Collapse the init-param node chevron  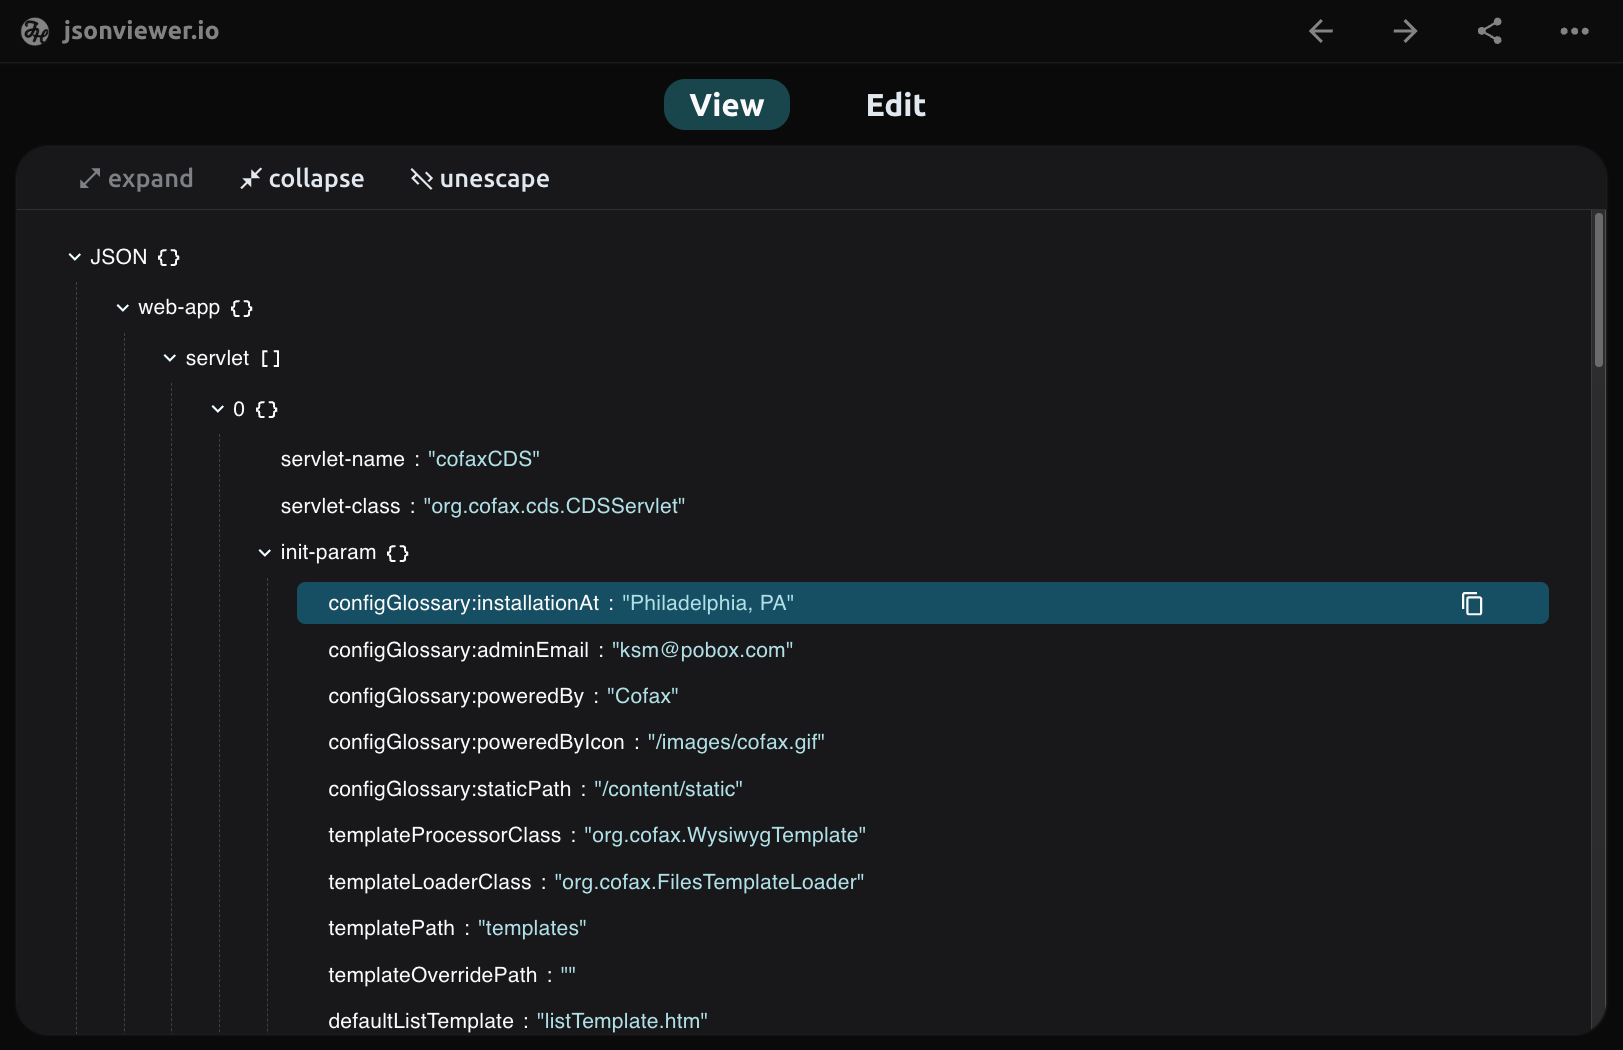[x=264, y=552]
